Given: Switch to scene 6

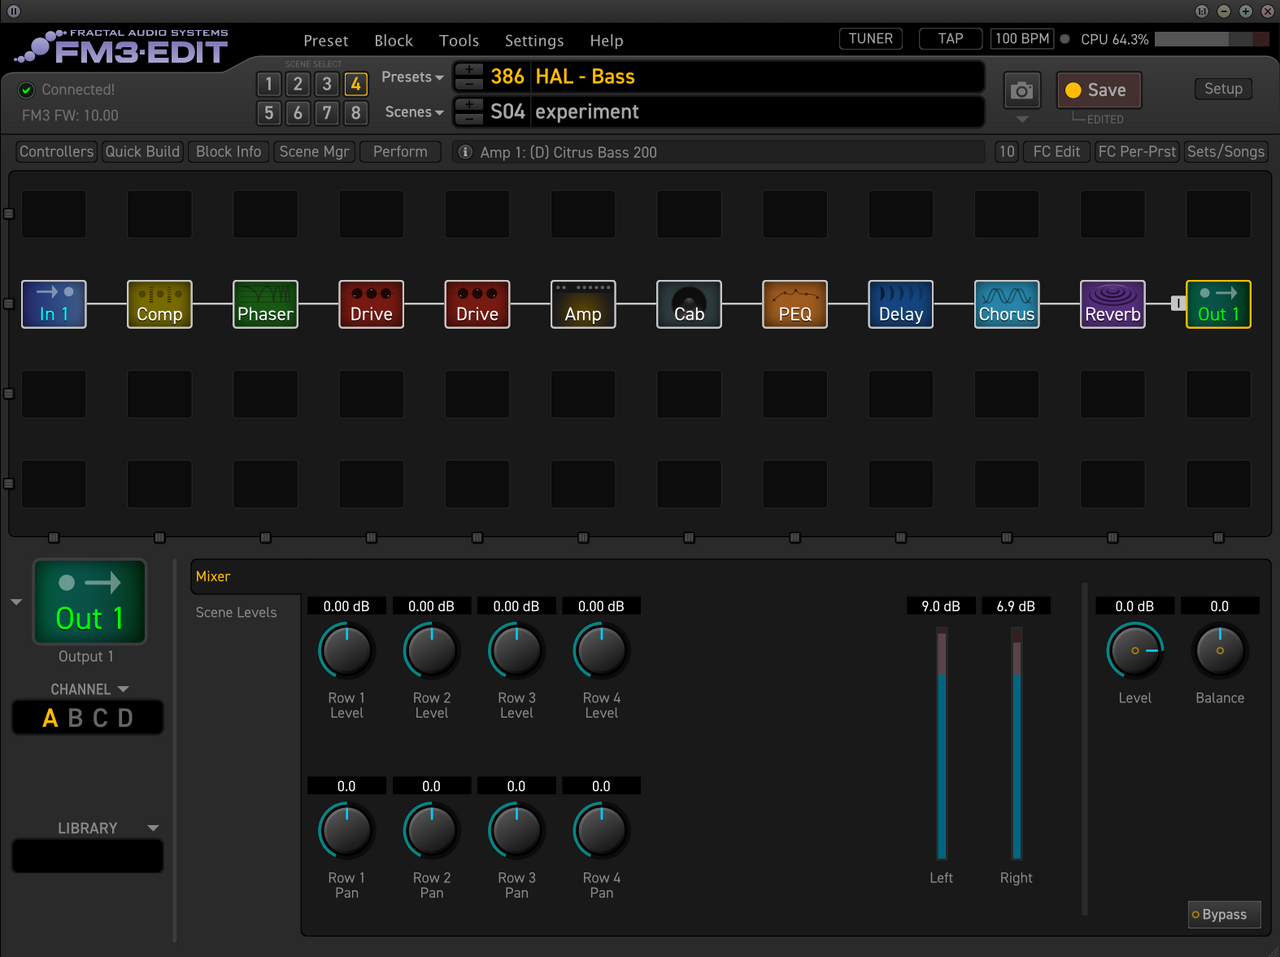Looking at the screenshot, I should click(297, 113).
